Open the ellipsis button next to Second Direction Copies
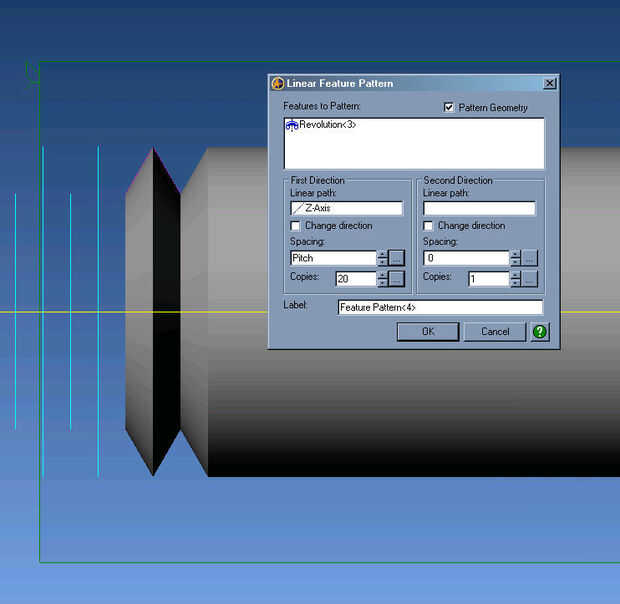Screen dimensions: 620x604 click(x=529, y=279)
